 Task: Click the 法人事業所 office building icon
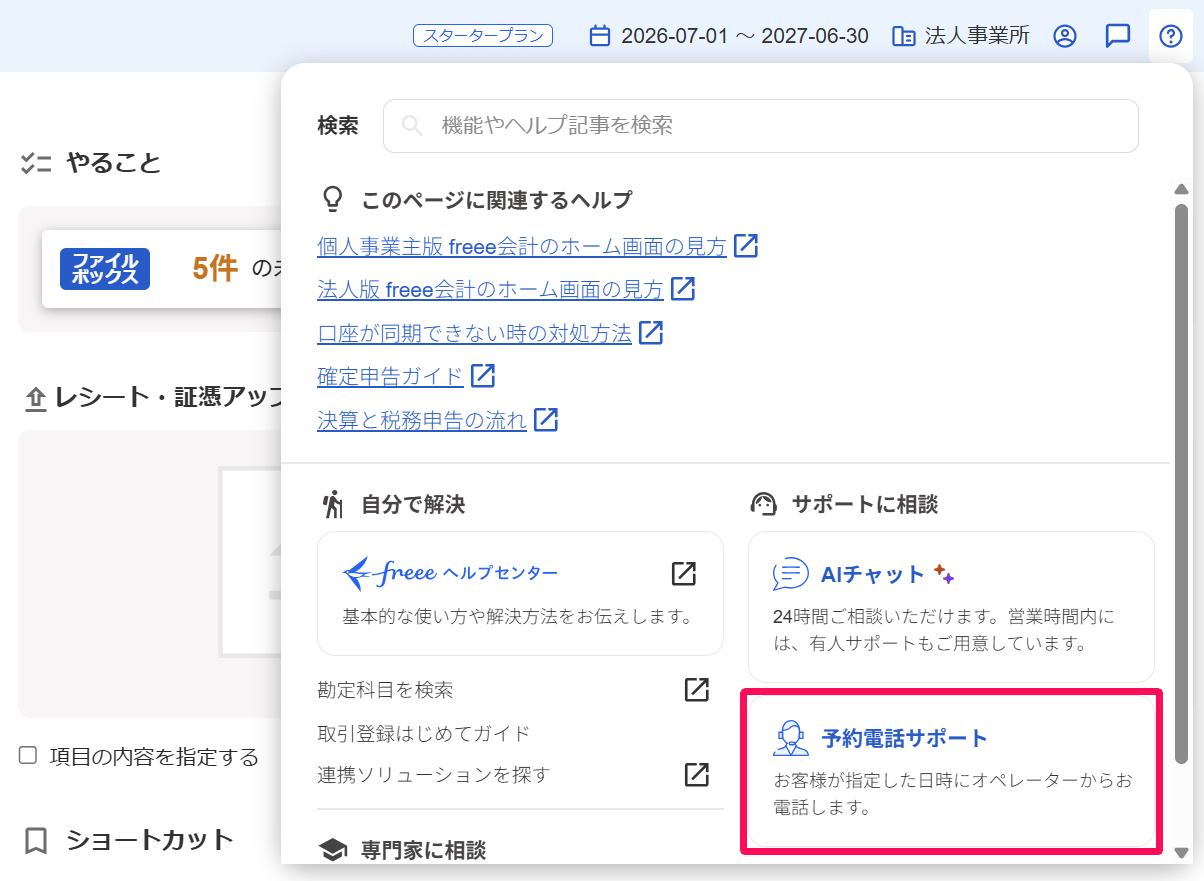coord(904,36)
